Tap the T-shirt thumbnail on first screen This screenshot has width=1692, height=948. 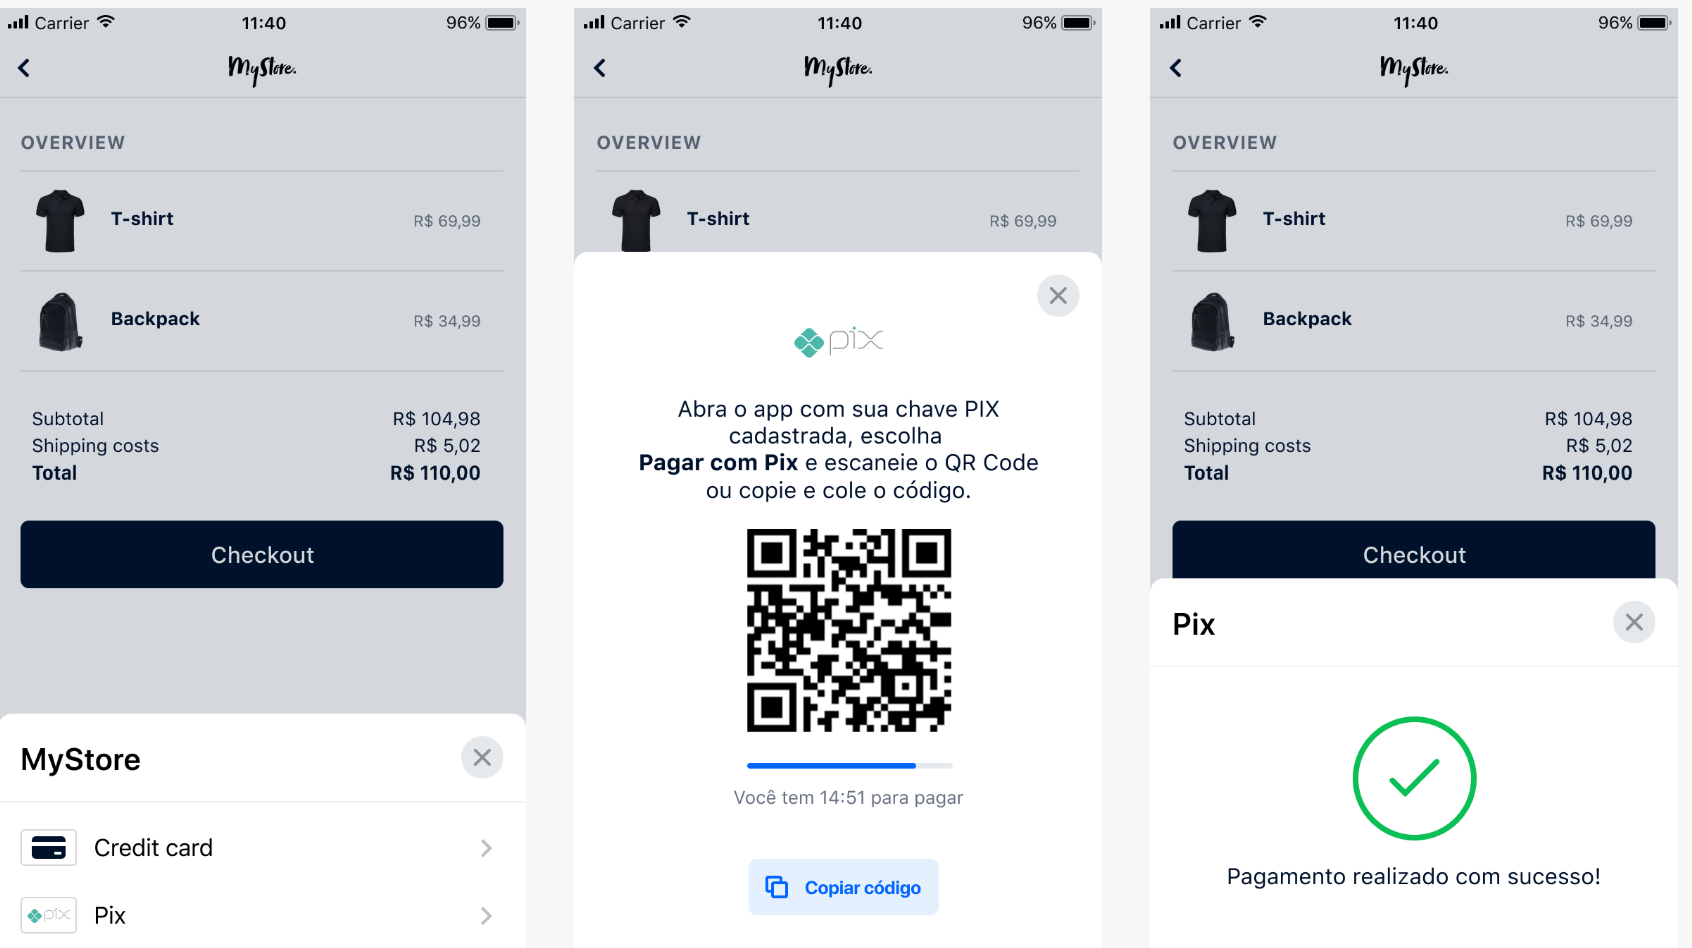point(60,221)
